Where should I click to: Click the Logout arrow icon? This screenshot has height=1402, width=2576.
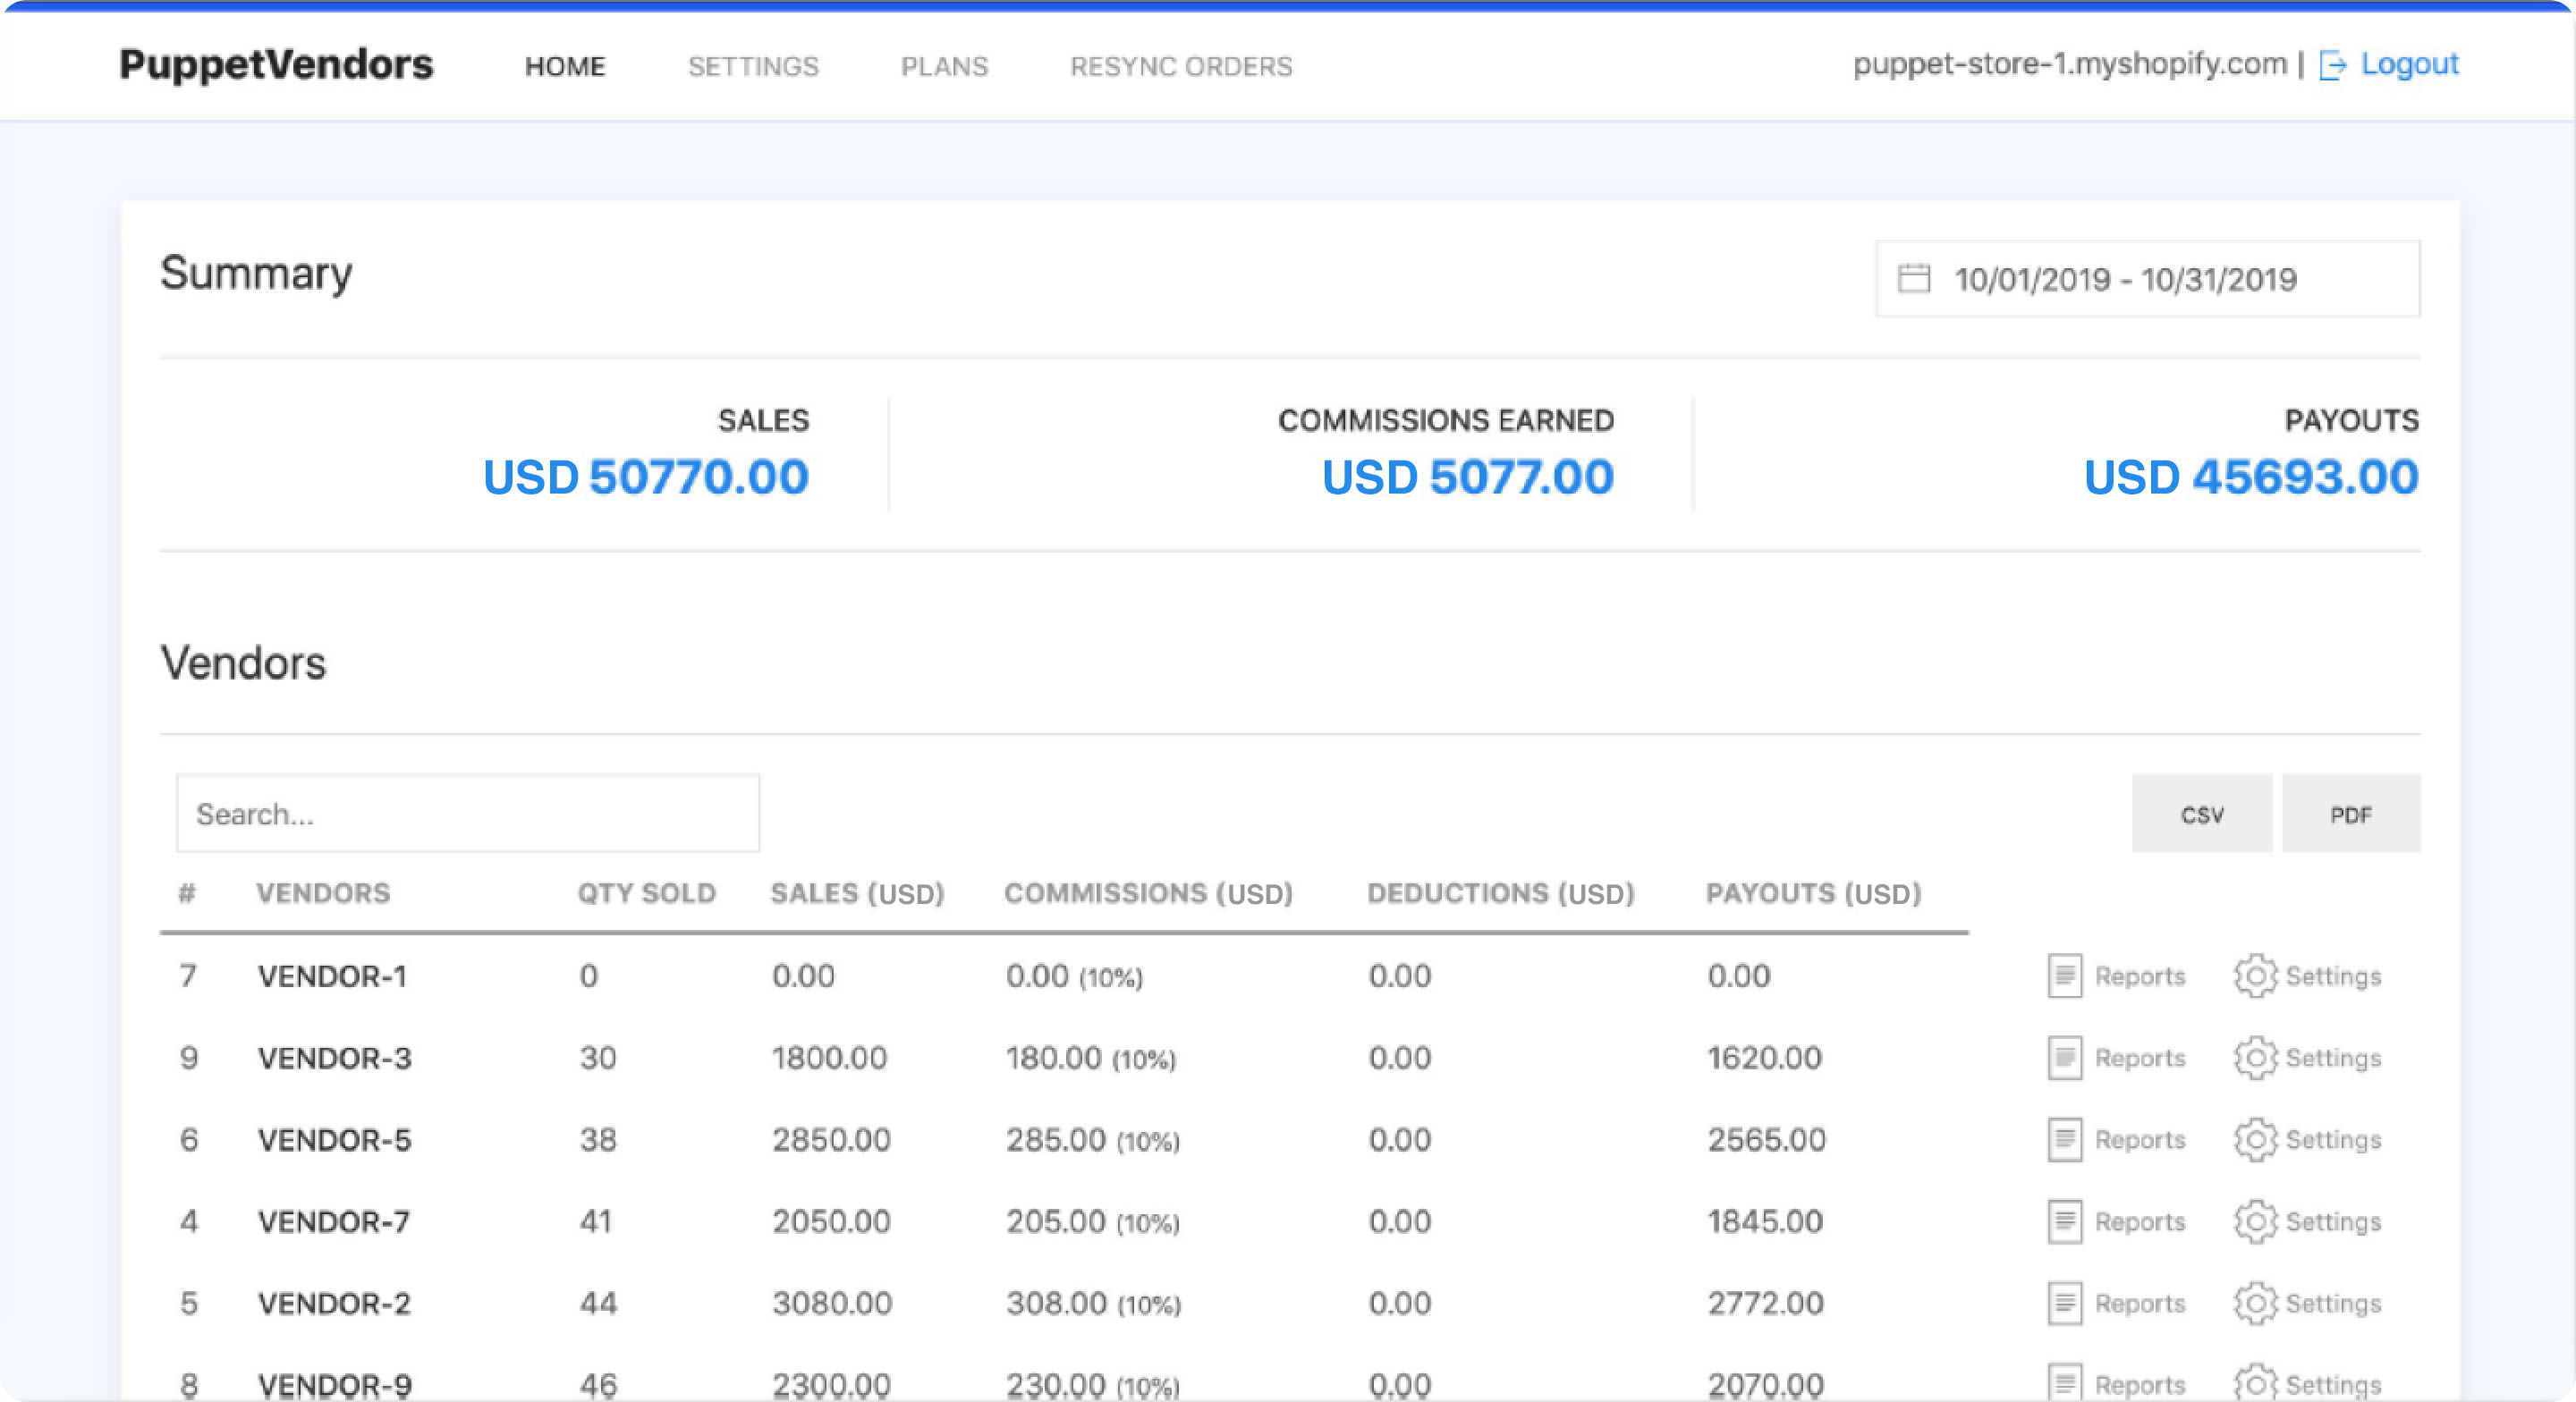(x=2332, y=66)
